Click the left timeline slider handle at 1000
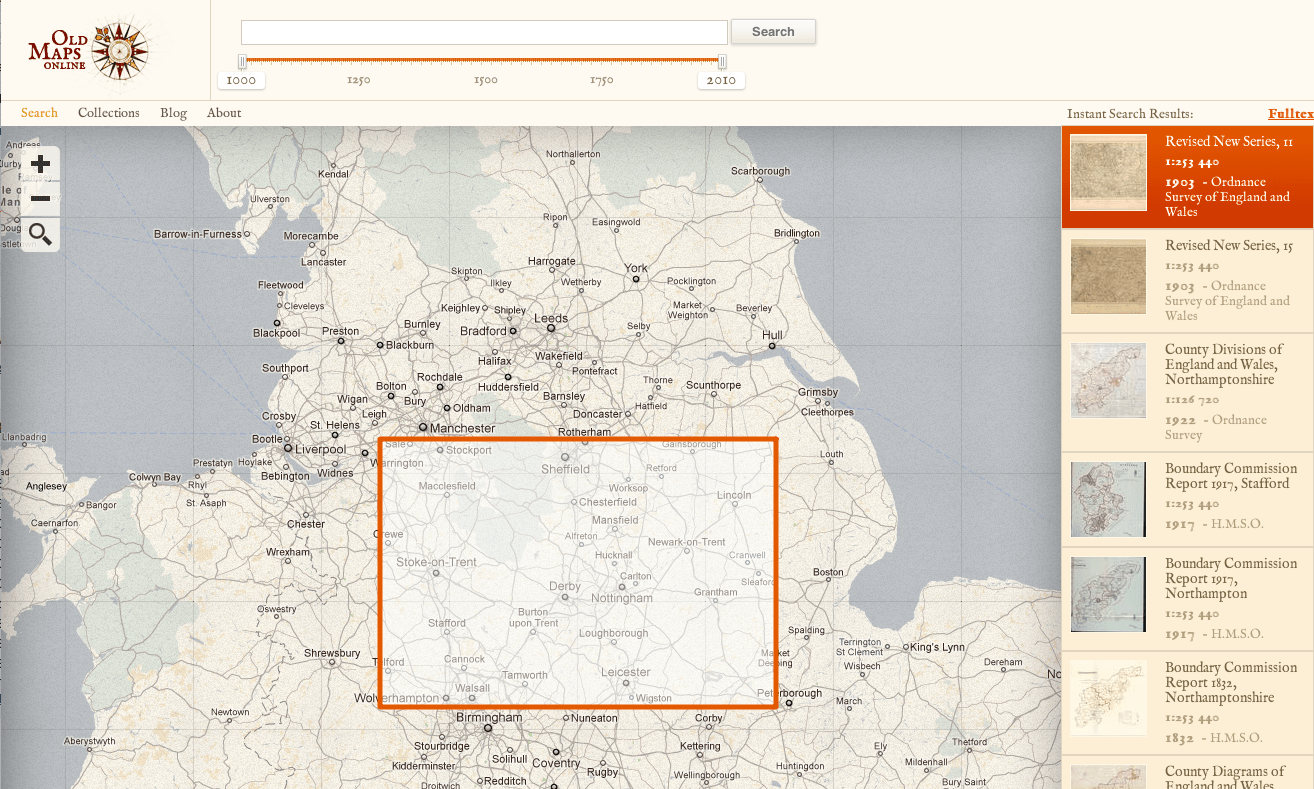The height and width of the screenshot is (789, 1314). coord(242,62)
